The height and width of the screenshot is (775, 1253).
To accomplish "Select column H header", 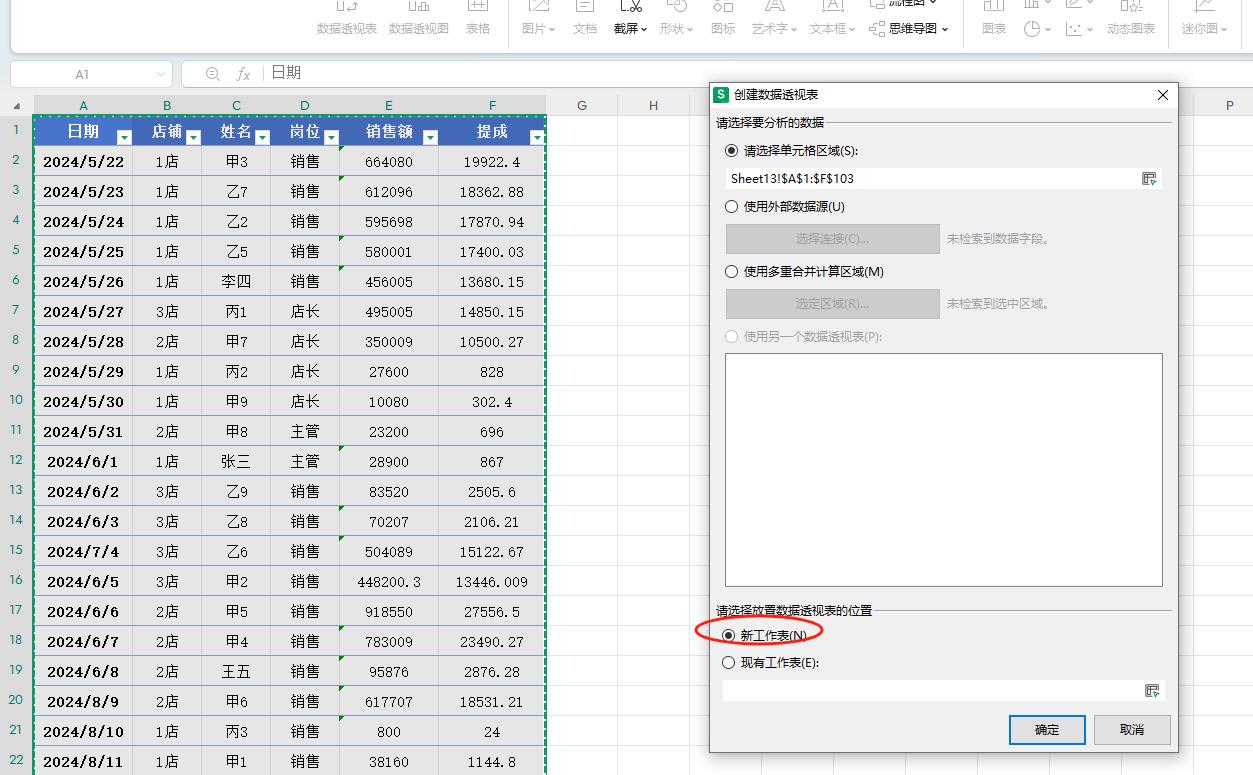I will 653,105.
